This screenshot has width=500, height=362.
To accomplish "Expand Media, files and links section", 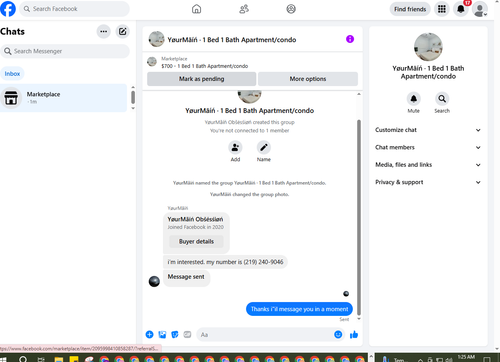I will point(428,165).
